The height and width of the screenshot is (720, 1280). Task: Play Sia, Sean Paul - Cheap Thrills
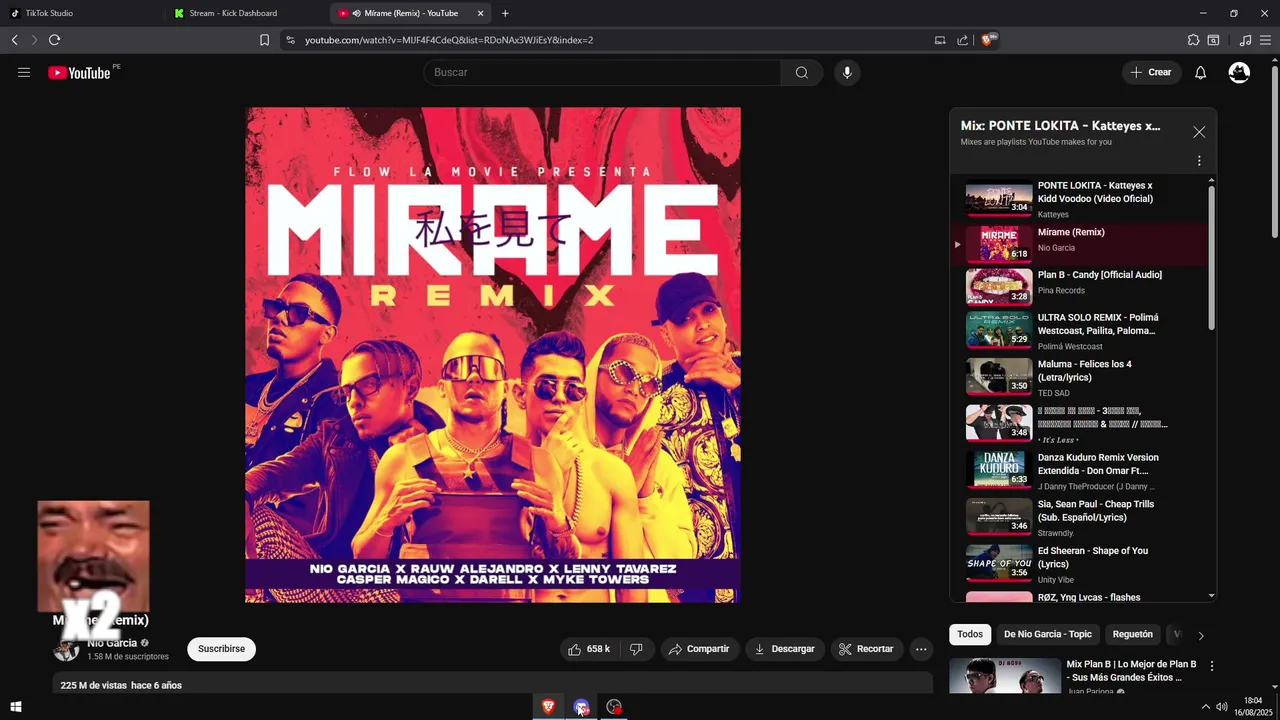point(1080,517)
